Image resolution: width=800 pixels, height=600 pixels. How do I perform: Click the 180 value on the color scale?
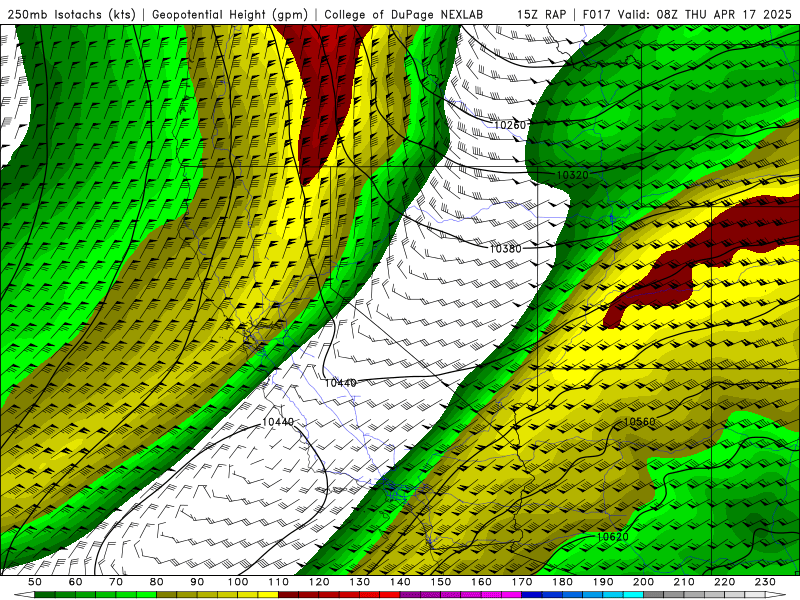coord(562,582)
